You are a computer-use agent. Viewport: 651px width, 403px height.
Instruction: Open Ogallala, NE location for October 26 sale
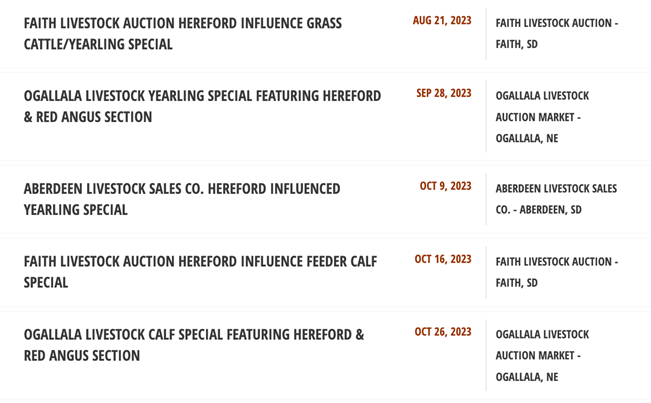tap(542, 355)
